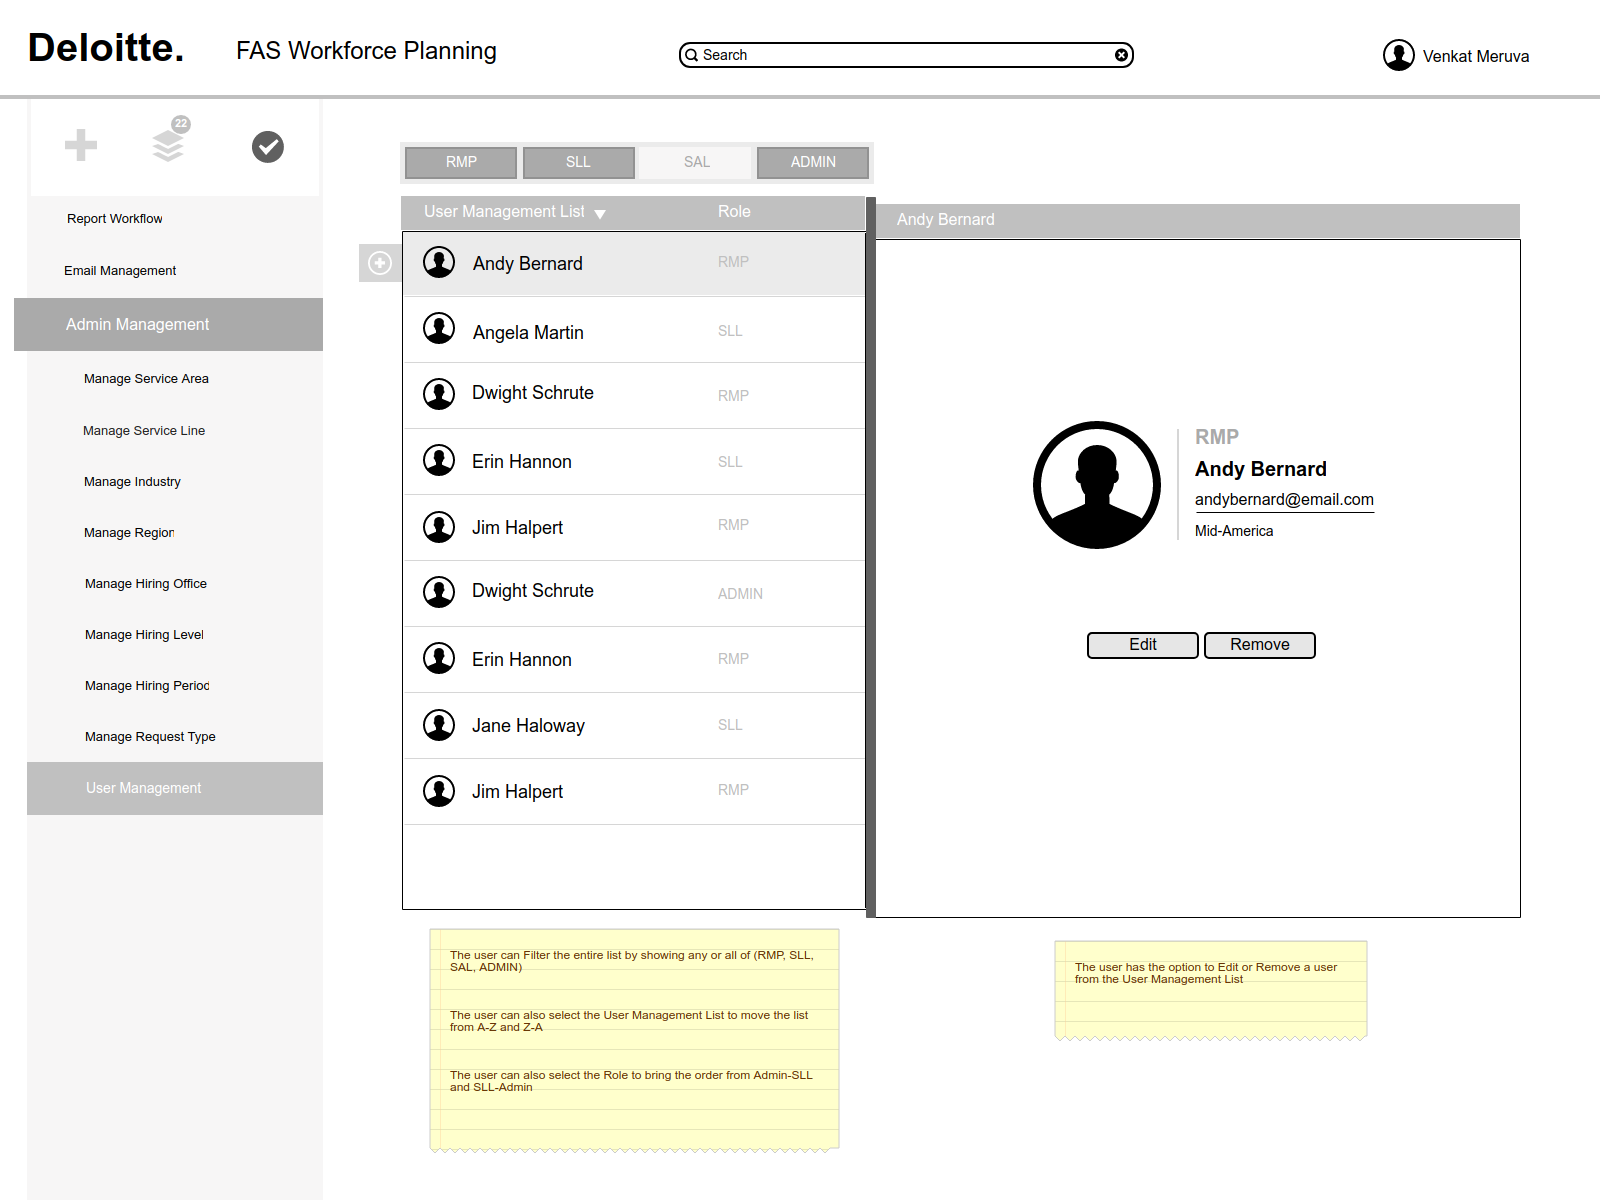This screenshot has width=1600, height=1200.
Task: Click the Edit button for Andy Bernard
Action: point(1143,645)
